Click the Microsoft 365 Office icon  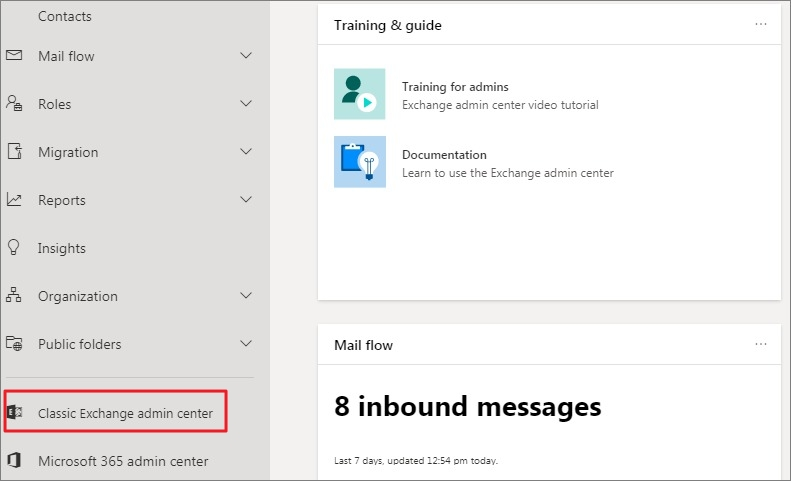click(x=14, y=460)
